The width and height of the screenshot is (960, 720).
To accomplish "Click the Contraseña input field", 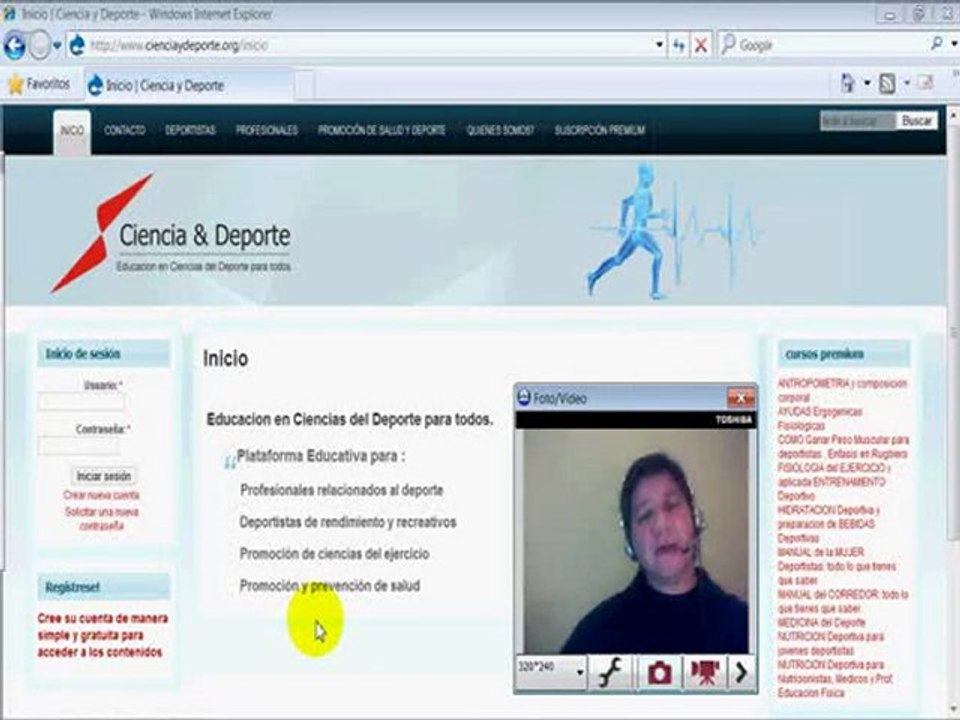I will (x=79, y=446).
